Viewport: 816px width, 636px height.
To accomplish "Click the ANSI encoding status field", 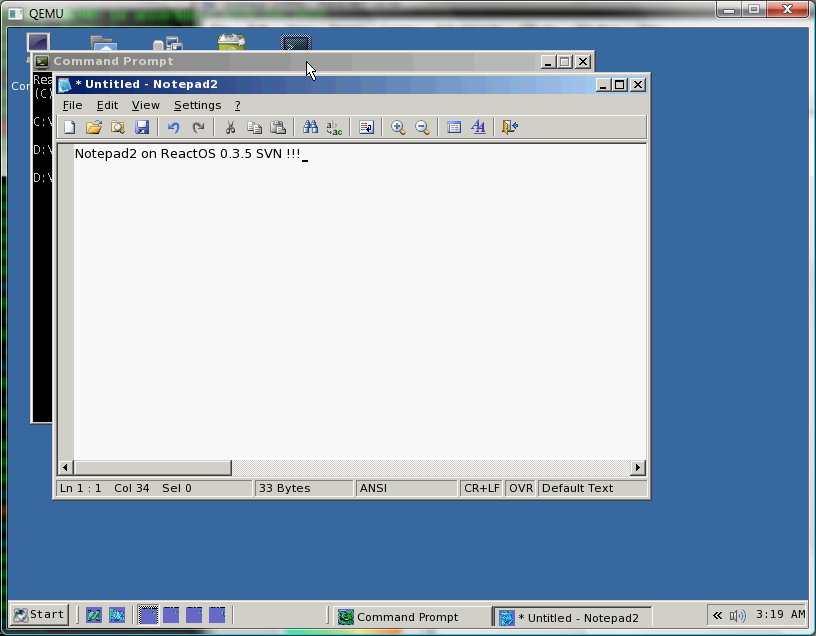I will coord(406,488).
